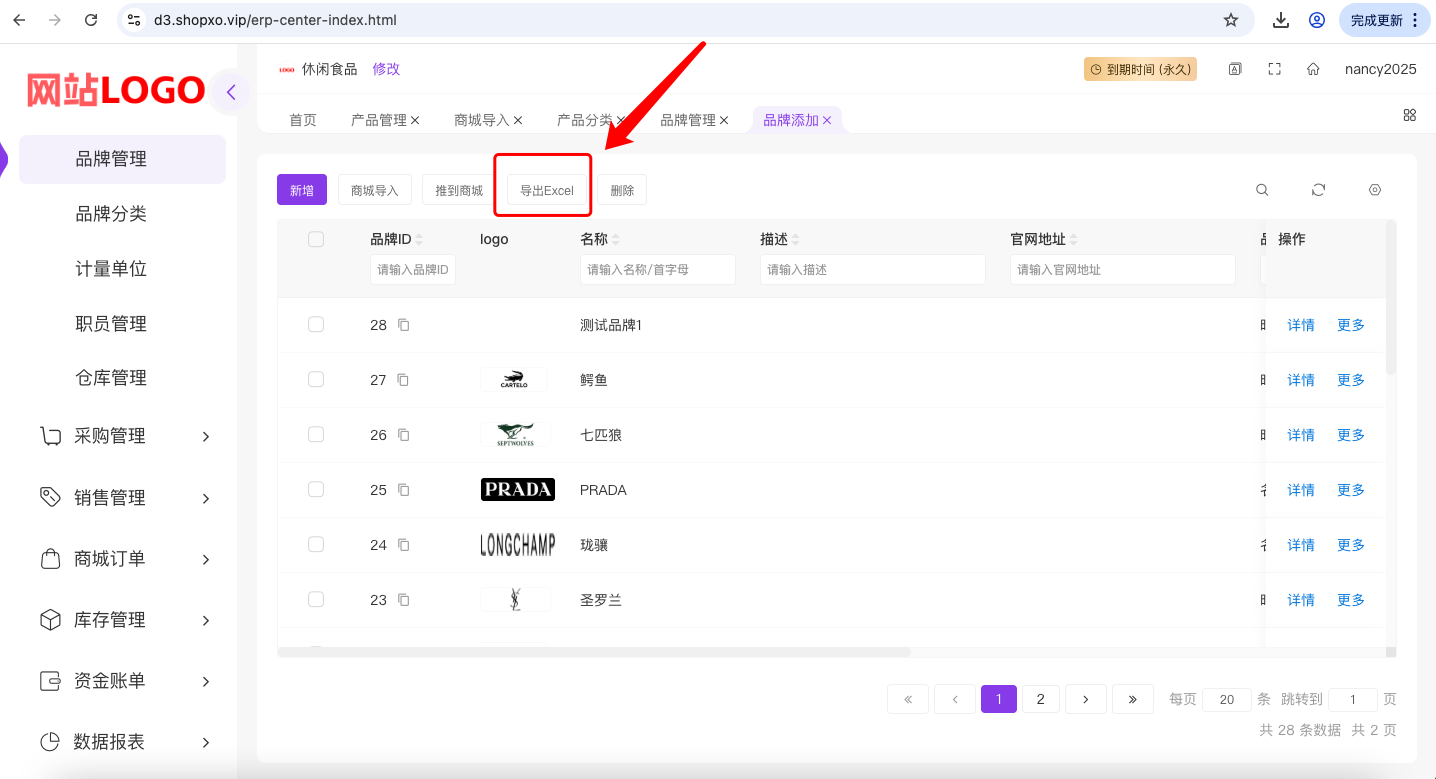Switch to the 商城导入 tab
1436x779 pixels.
coord(482,120)
